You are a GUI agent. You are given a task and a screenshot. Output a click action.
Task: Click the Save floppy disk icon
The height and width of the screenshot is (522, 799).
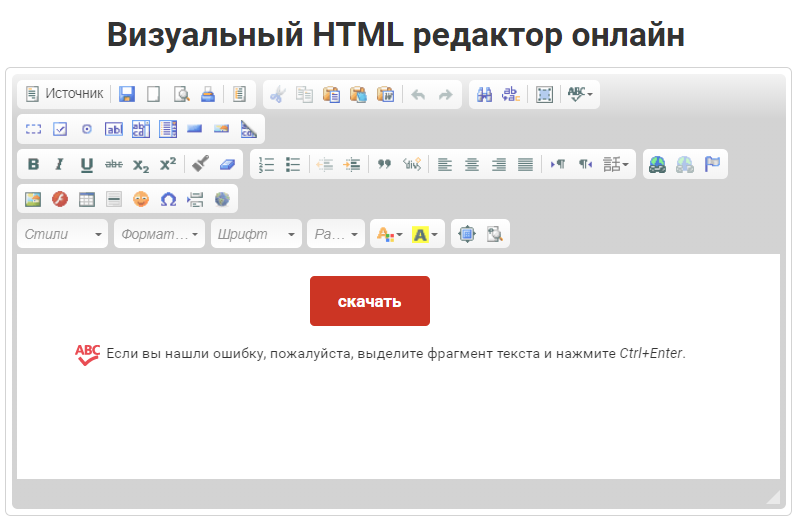(x=127, y=94)
